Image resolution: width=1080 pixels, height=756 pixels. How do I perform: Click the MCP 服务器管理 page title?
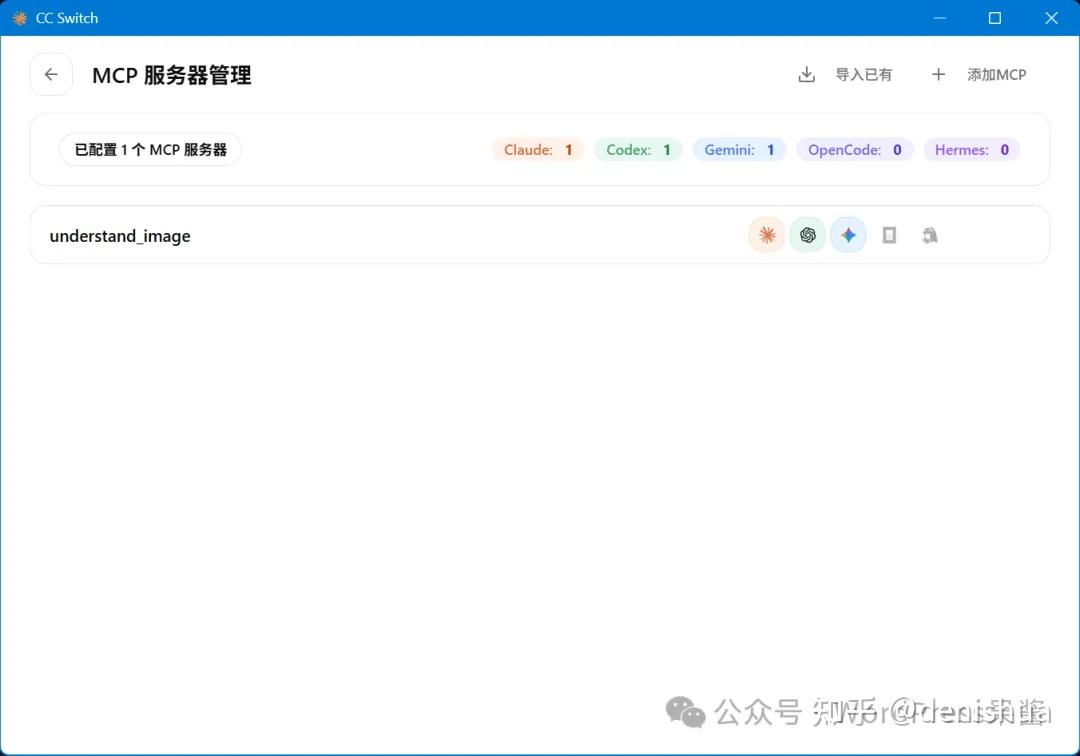click(x=172, y=75)
